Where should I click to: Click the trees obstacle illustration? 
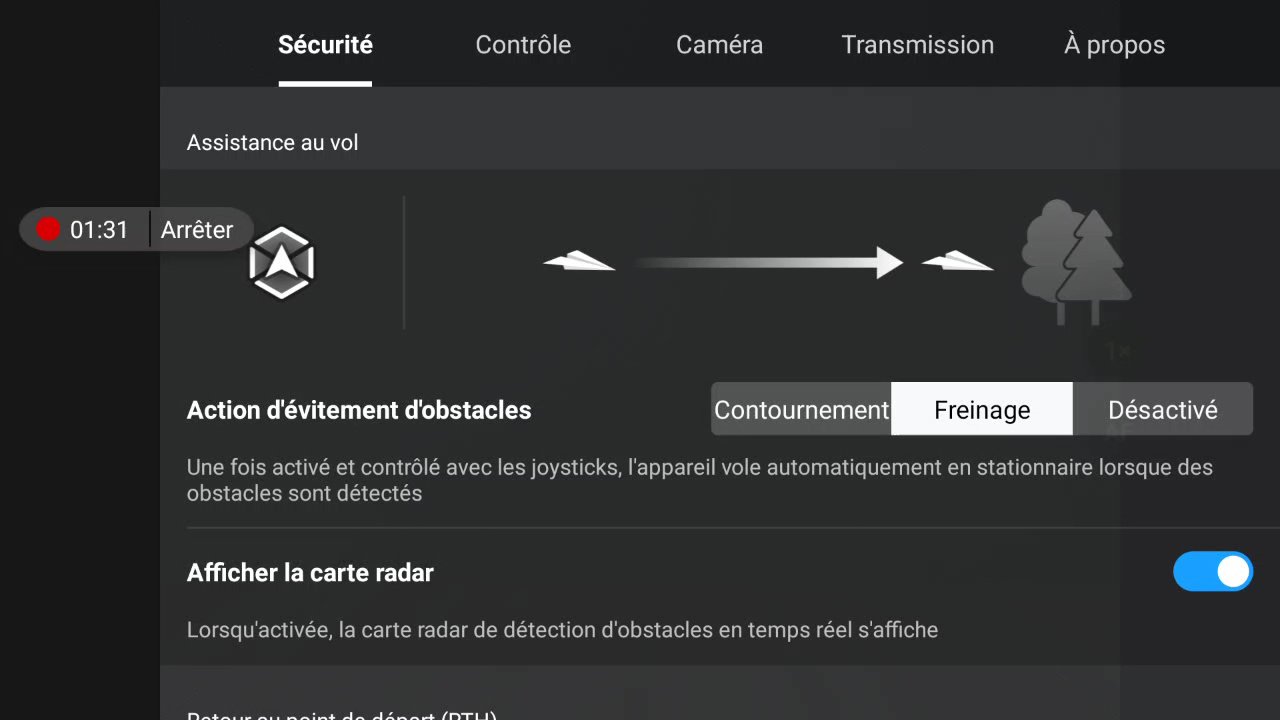tap(1076, 262)
